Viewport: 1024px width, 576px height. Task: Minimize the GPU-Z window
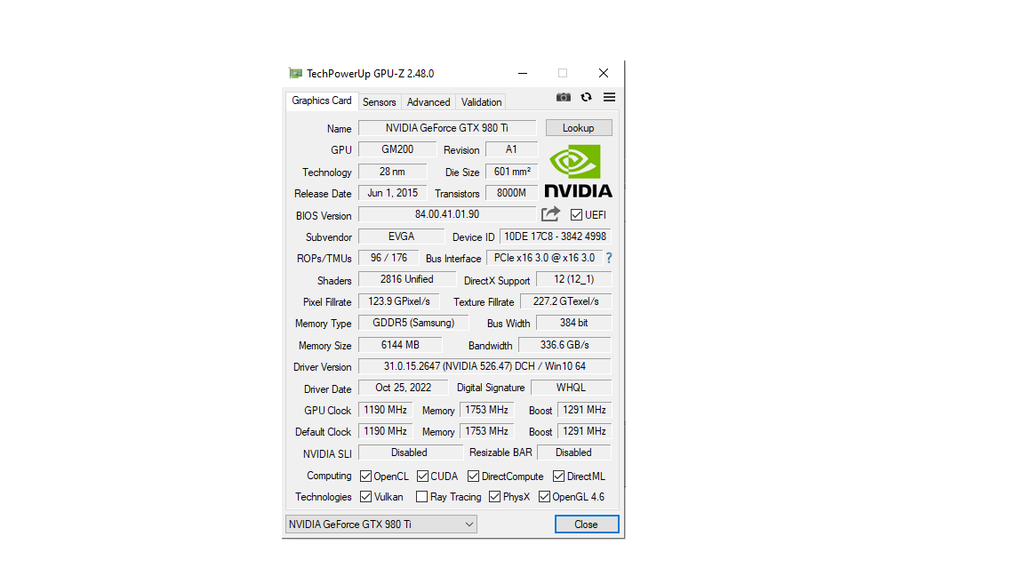[522, 73]
